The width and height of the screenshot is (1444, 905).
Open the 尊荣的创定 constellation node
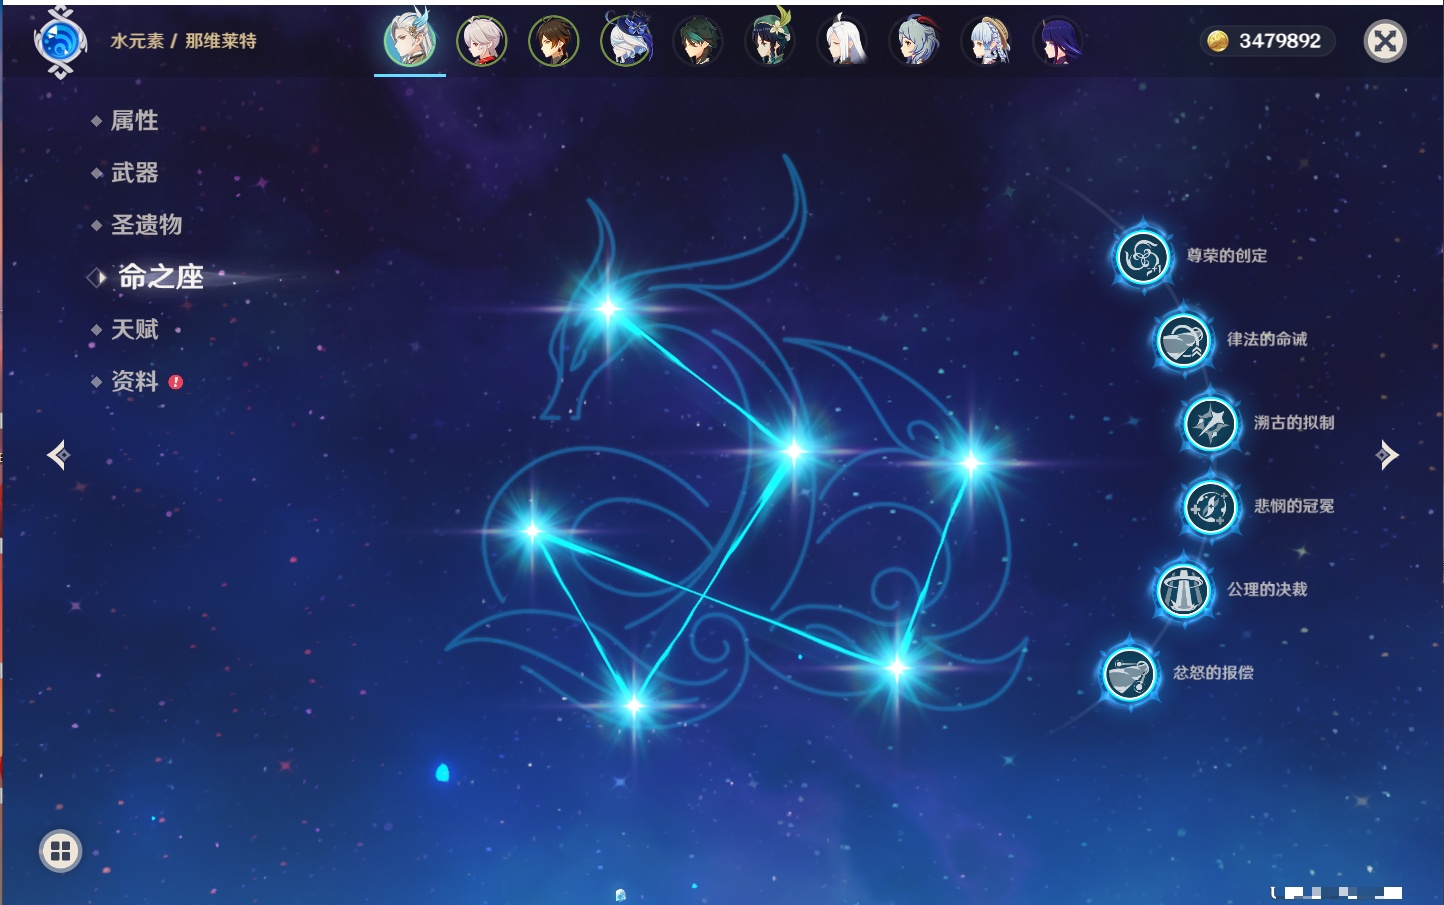[x=1142, y=257]
